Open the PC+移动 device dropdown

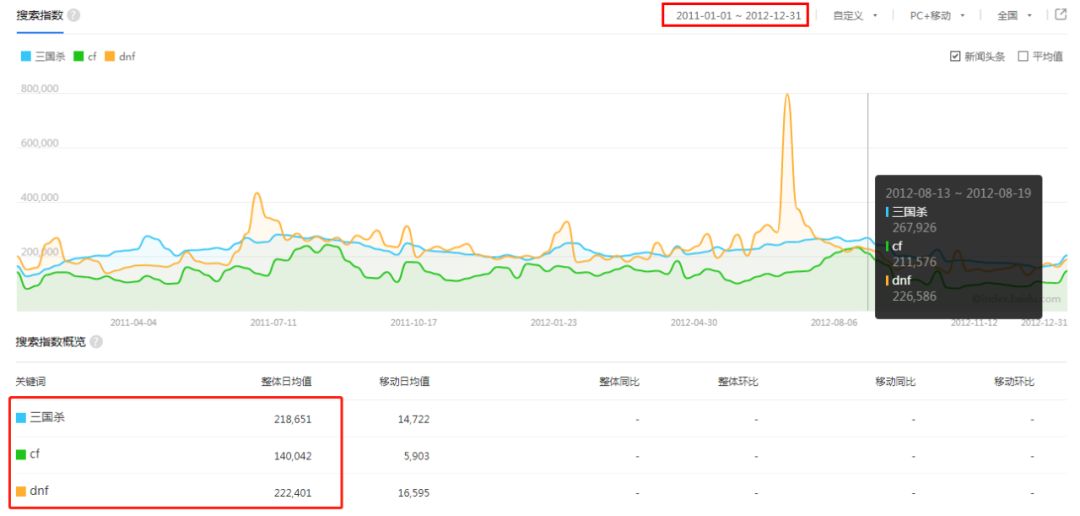pyautogui.click(x=937, y=15)
